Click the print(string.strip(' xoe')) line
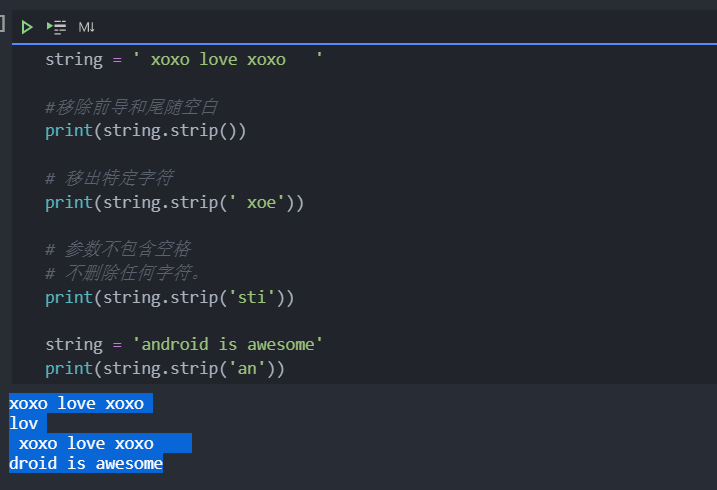 (174, 202)
